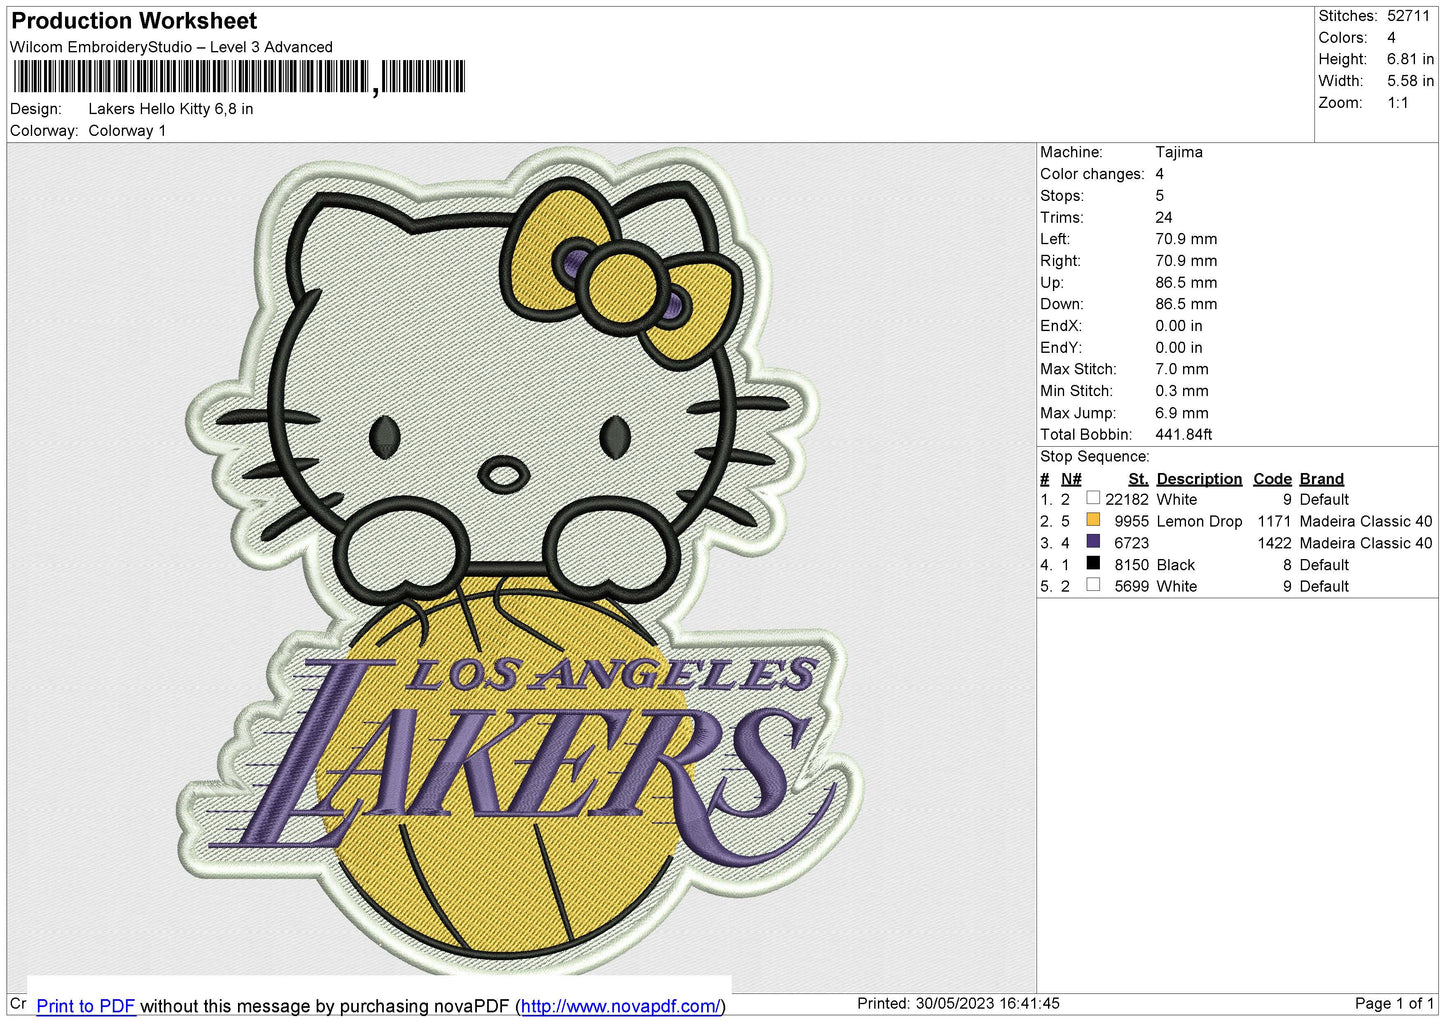Select the Zoom value 1:1

coord(1397,103)
